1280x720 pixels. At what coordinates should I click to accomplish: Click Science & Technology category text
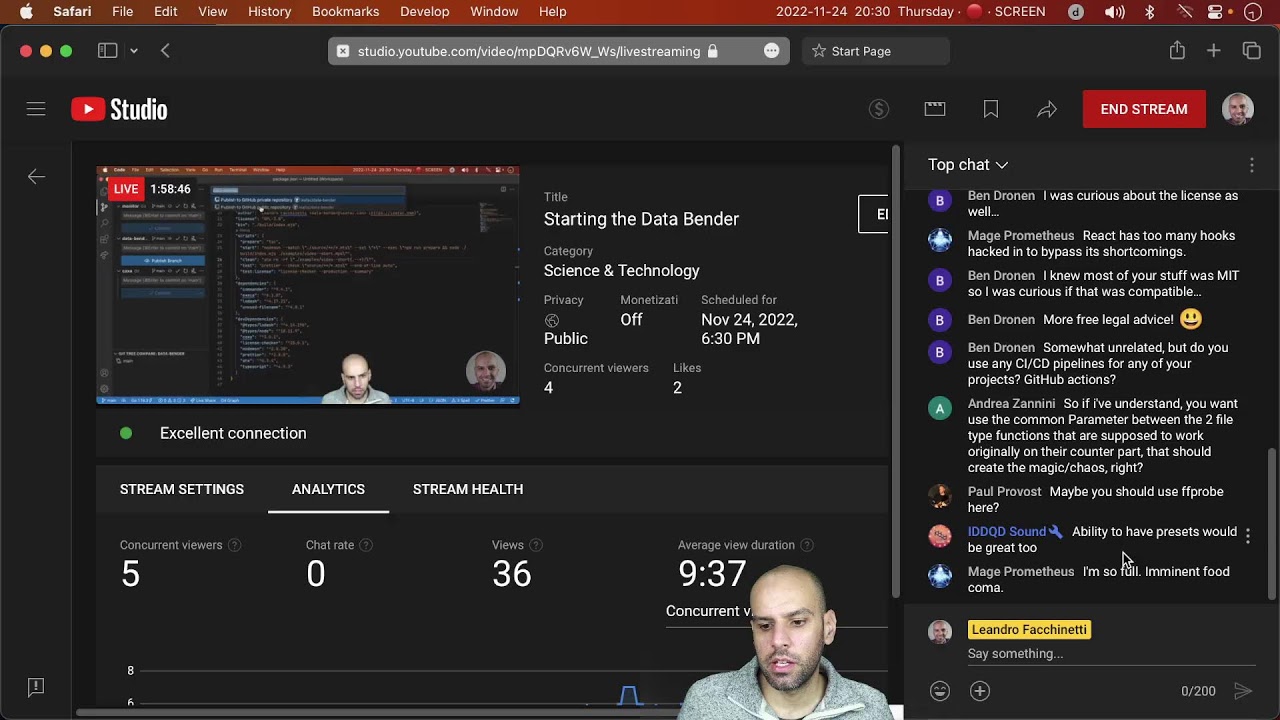621,271
